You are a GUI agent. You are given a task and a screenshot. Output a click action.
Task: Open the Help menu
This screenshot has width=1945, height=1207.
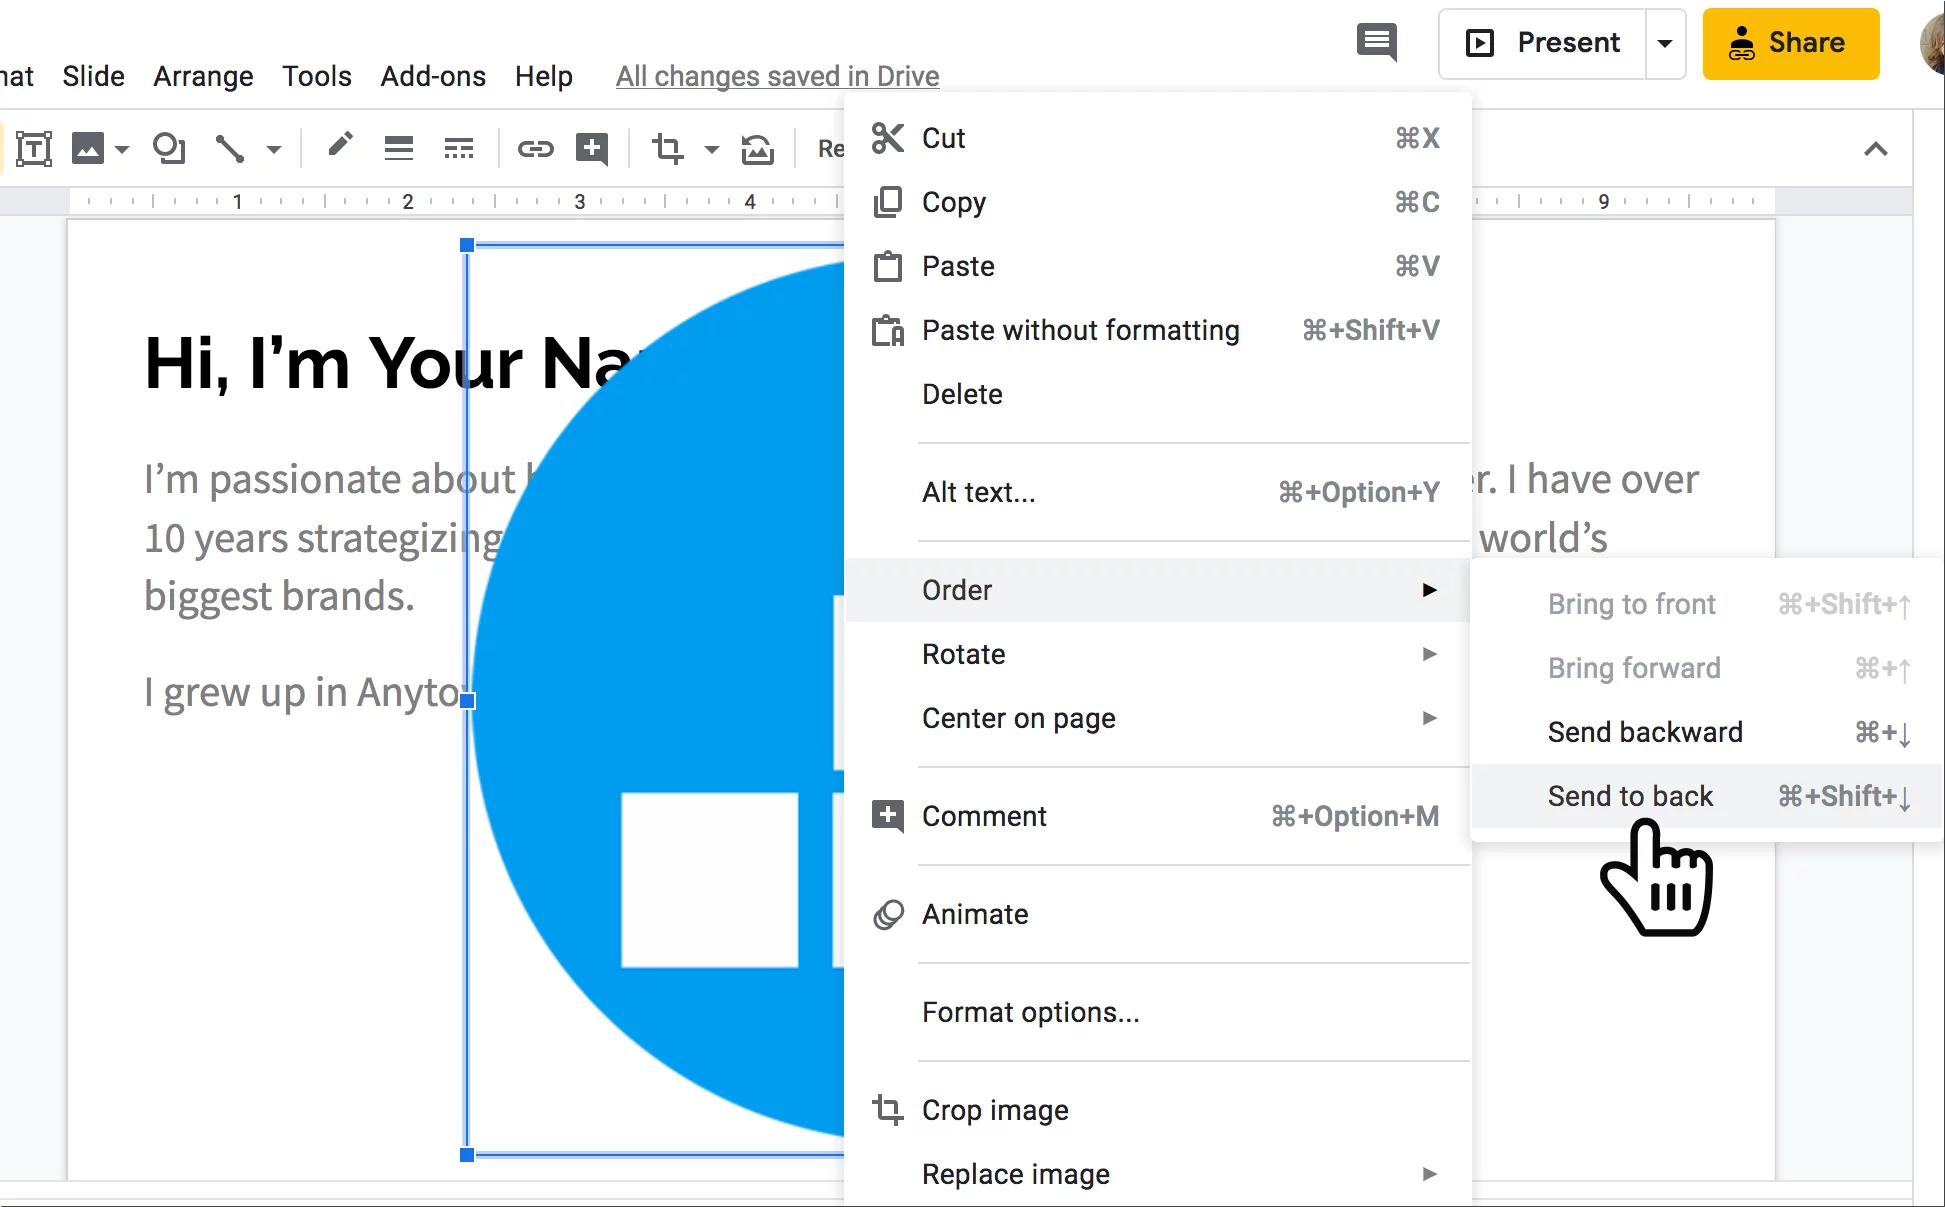point(544,76)
